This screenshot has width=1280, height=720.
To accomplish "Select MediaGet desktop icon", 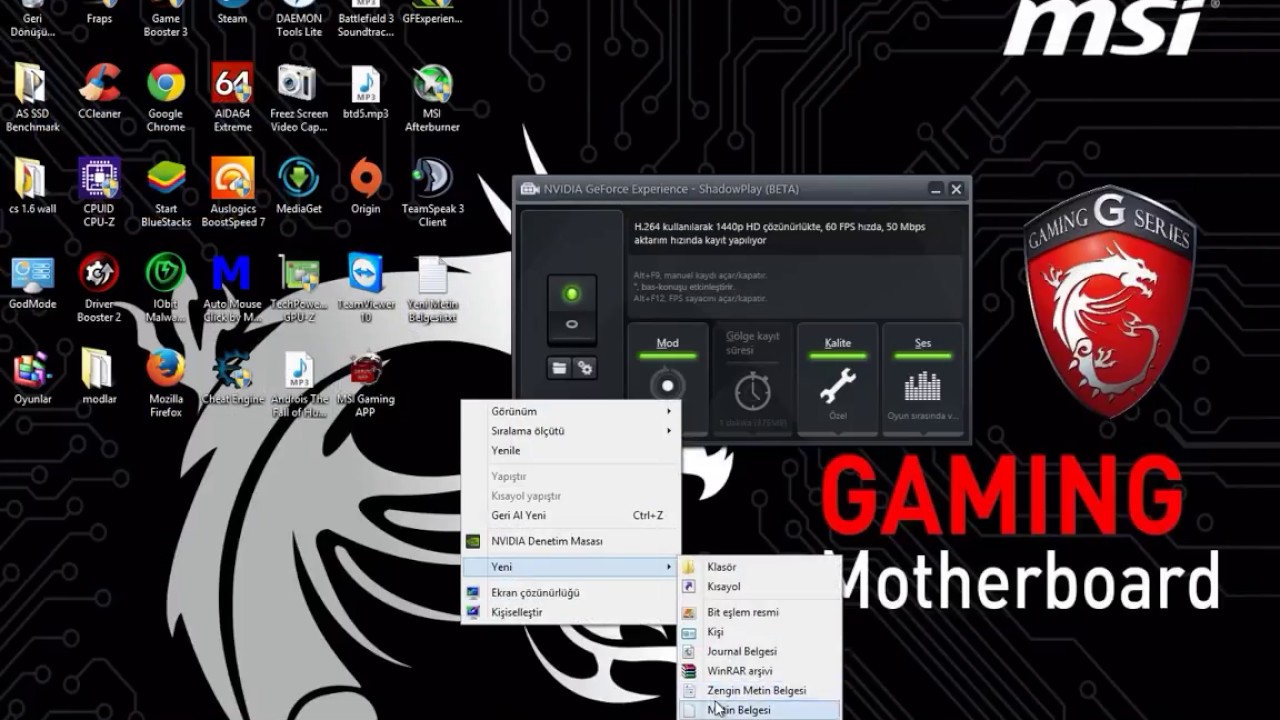I will pos(298,187).
